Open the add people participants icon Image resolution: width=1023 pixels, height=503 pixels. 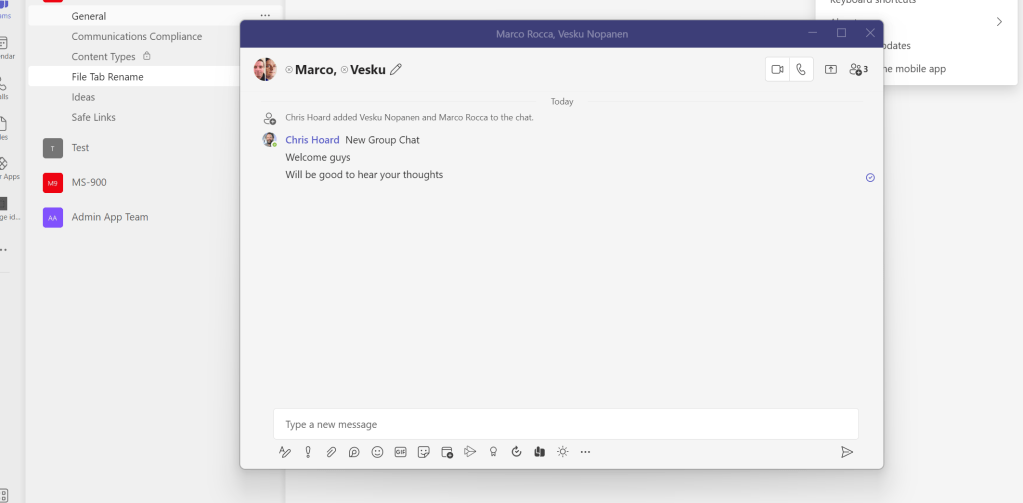click(x=857, y=69)
